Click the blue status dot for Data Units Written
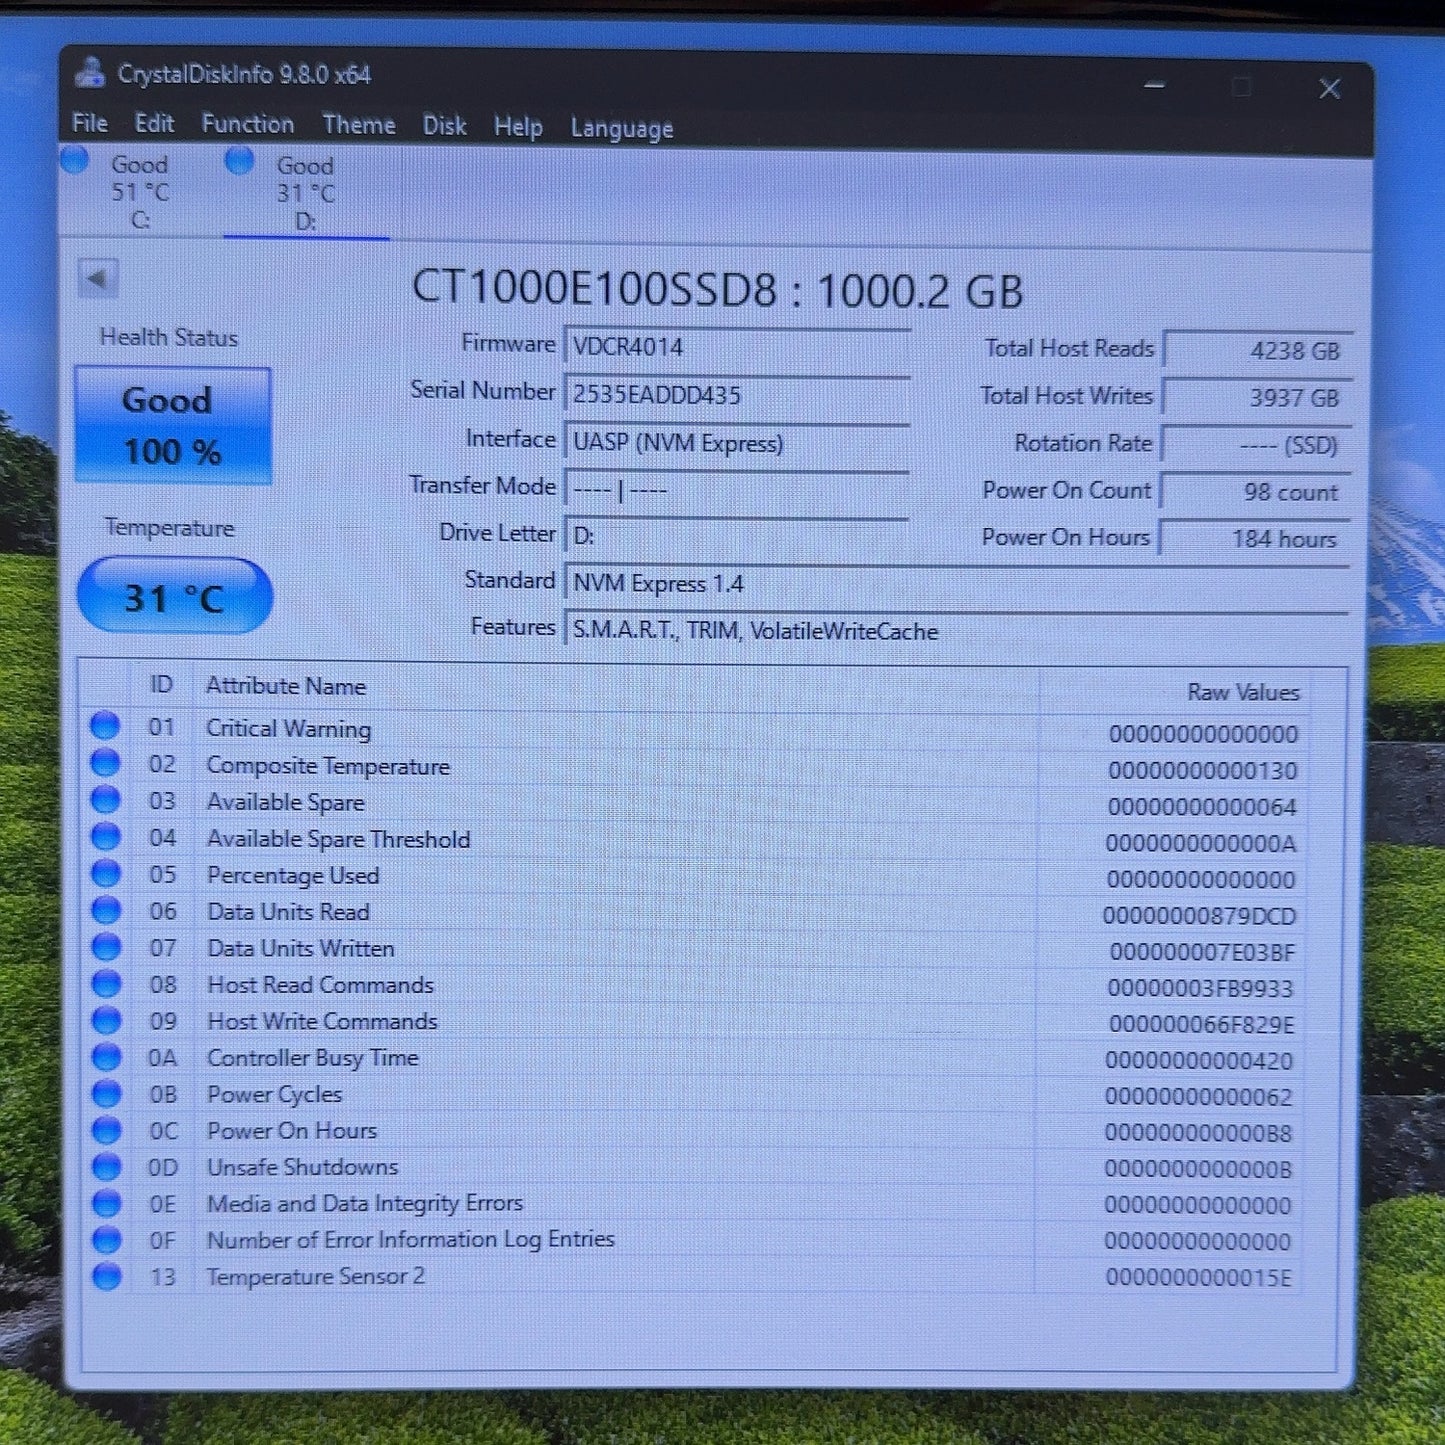 click(x=106, y=947)
